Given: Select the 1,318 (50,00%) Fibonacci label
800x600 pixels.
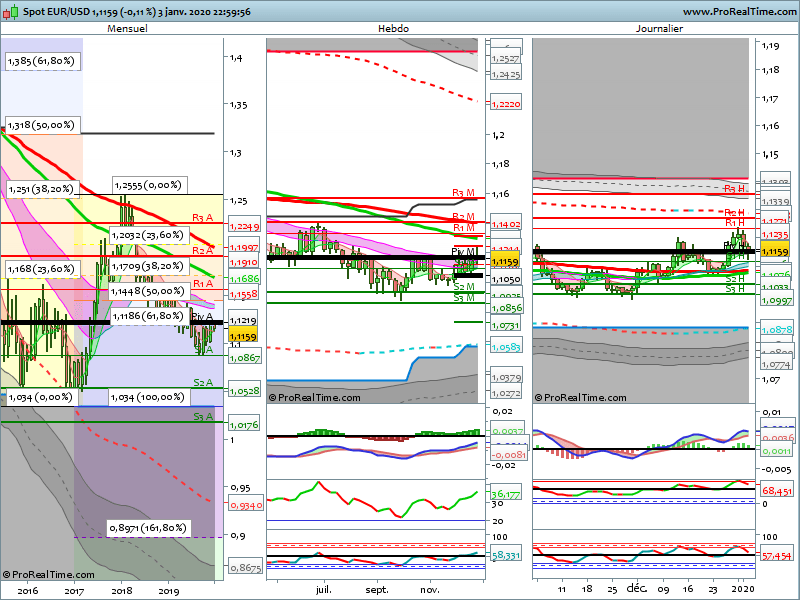Looking at the screenshot, I should (41, 126).
